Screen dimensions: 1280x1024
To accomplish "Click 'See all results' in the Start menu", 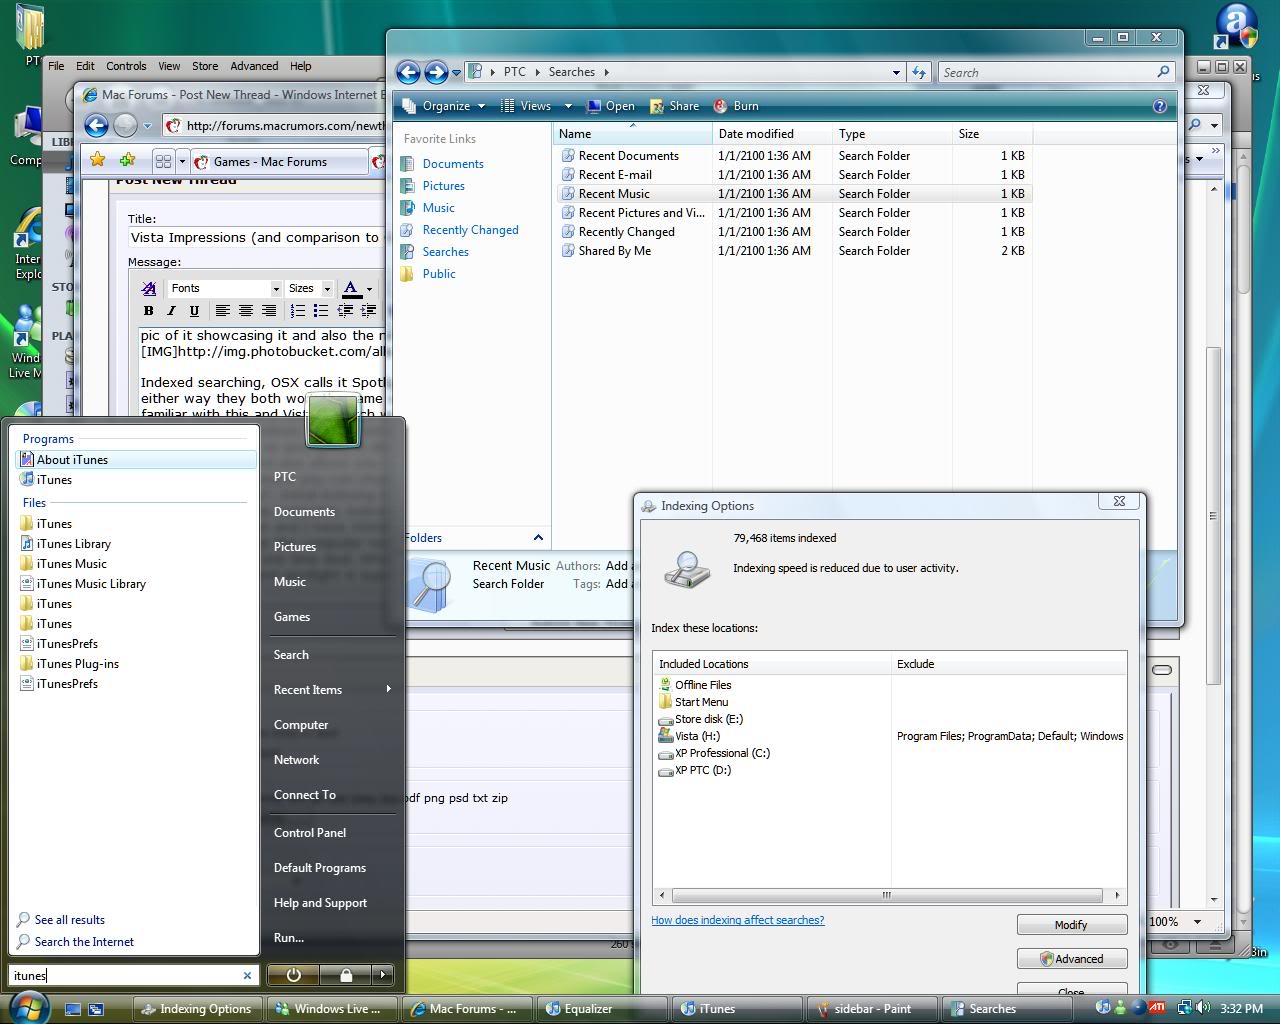I will [x=70, y=920].
